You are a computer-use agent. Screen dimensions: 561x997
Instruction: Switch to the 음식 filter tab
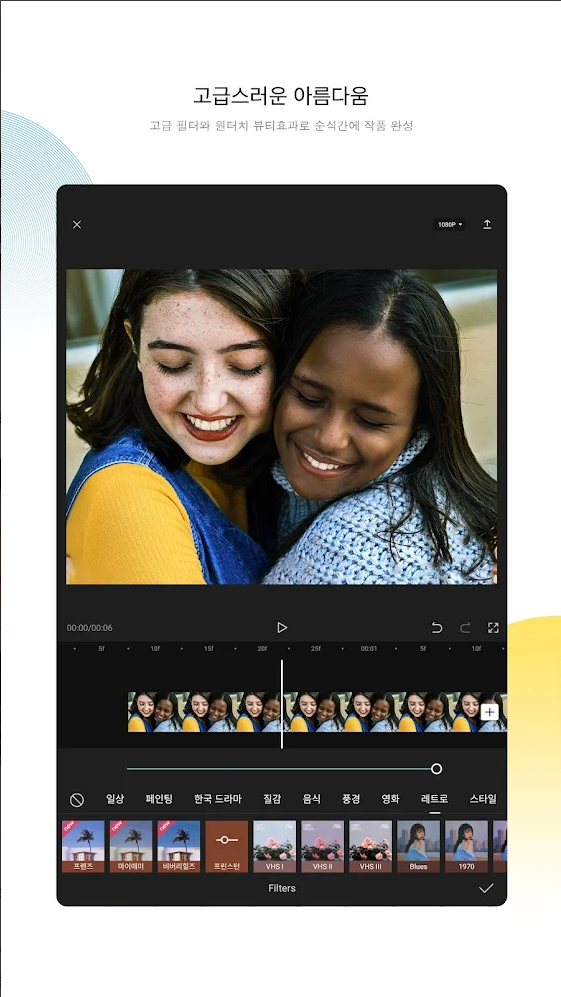(x=312, y=799)
